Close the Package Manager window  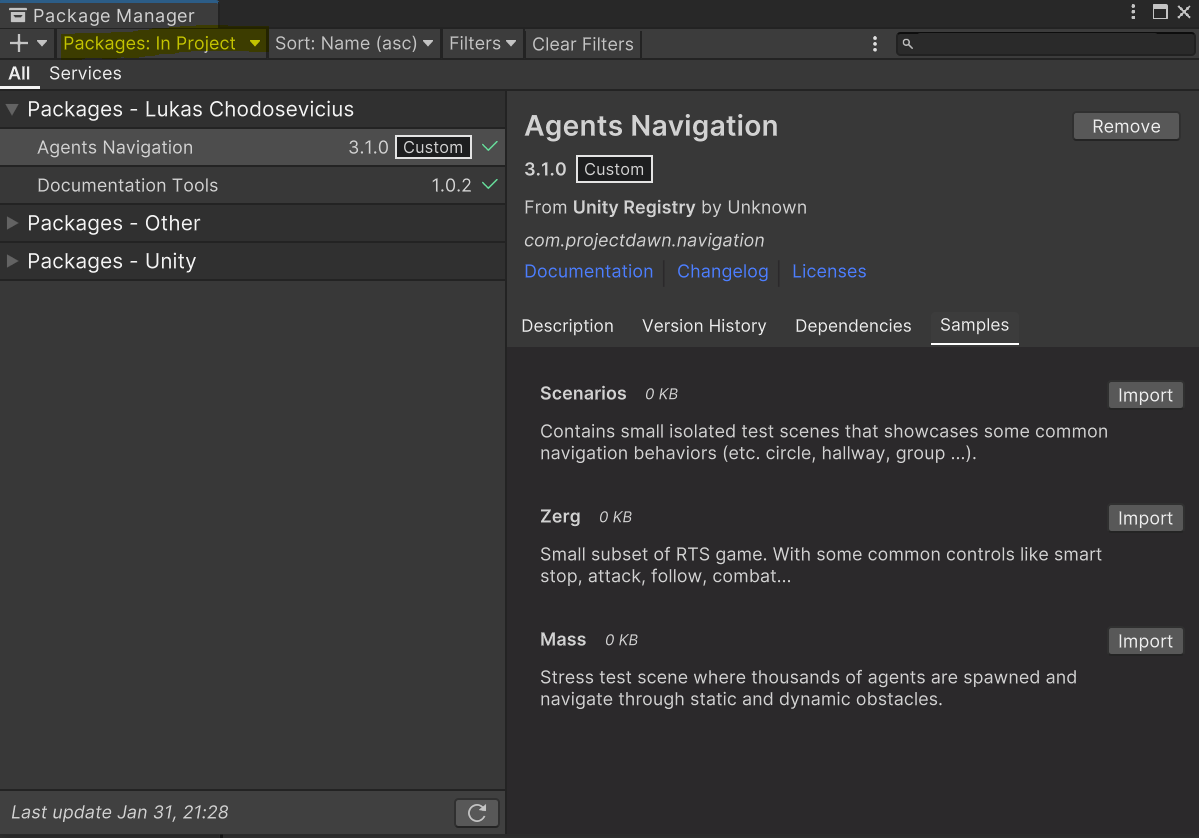coord(1184,11)
